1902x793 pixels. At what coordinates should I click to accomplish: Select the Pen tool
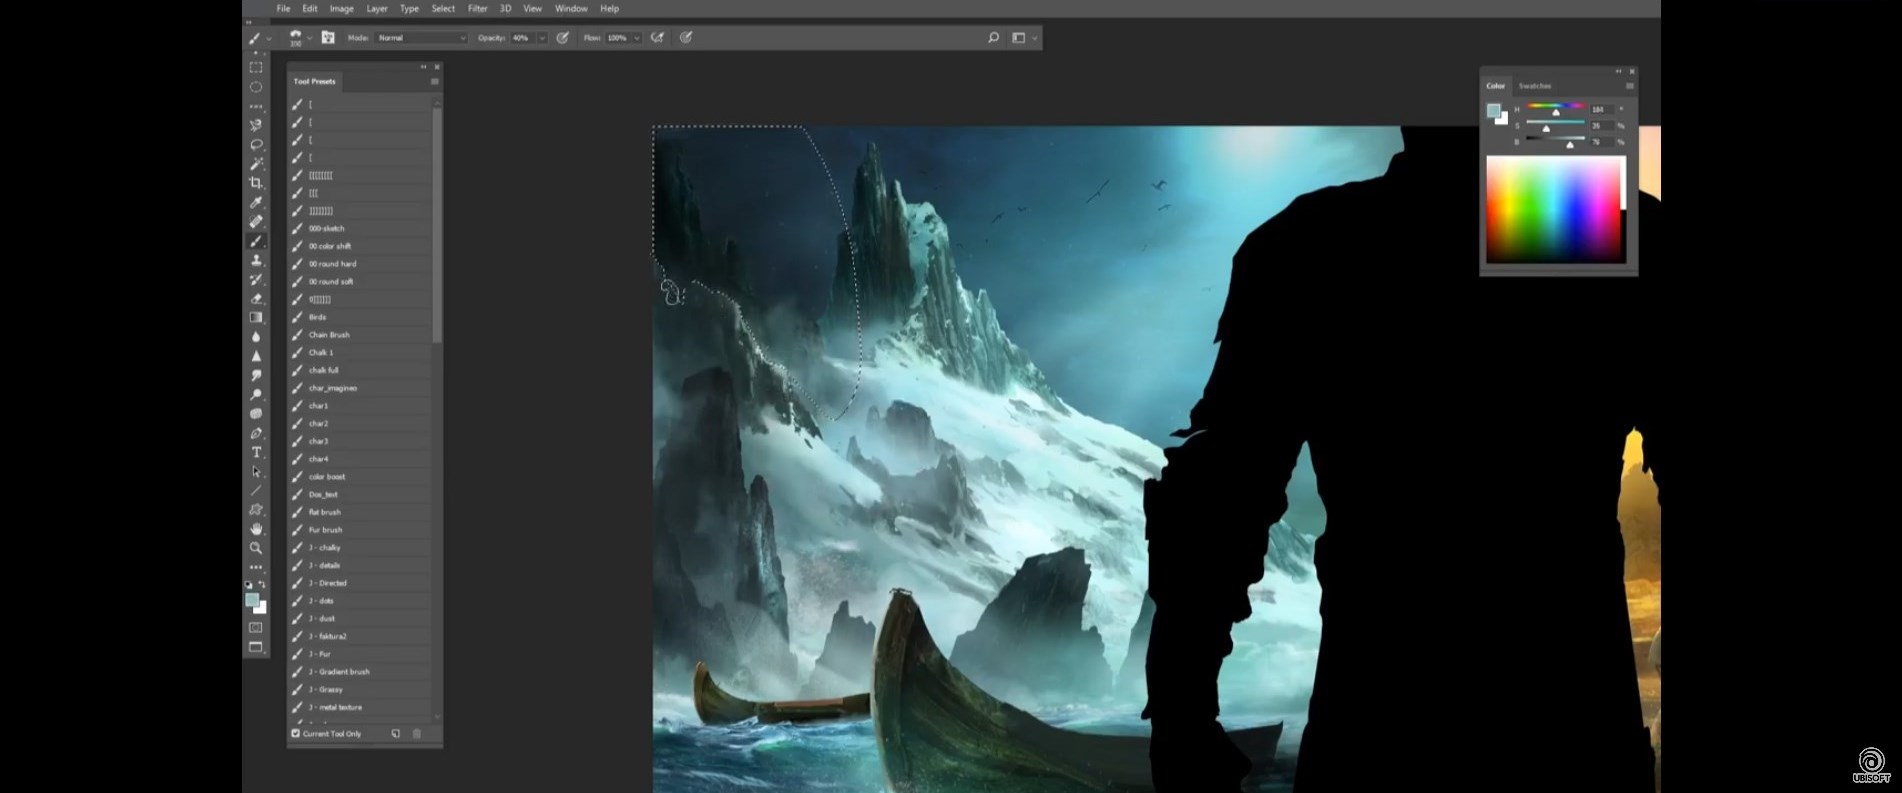256,433
